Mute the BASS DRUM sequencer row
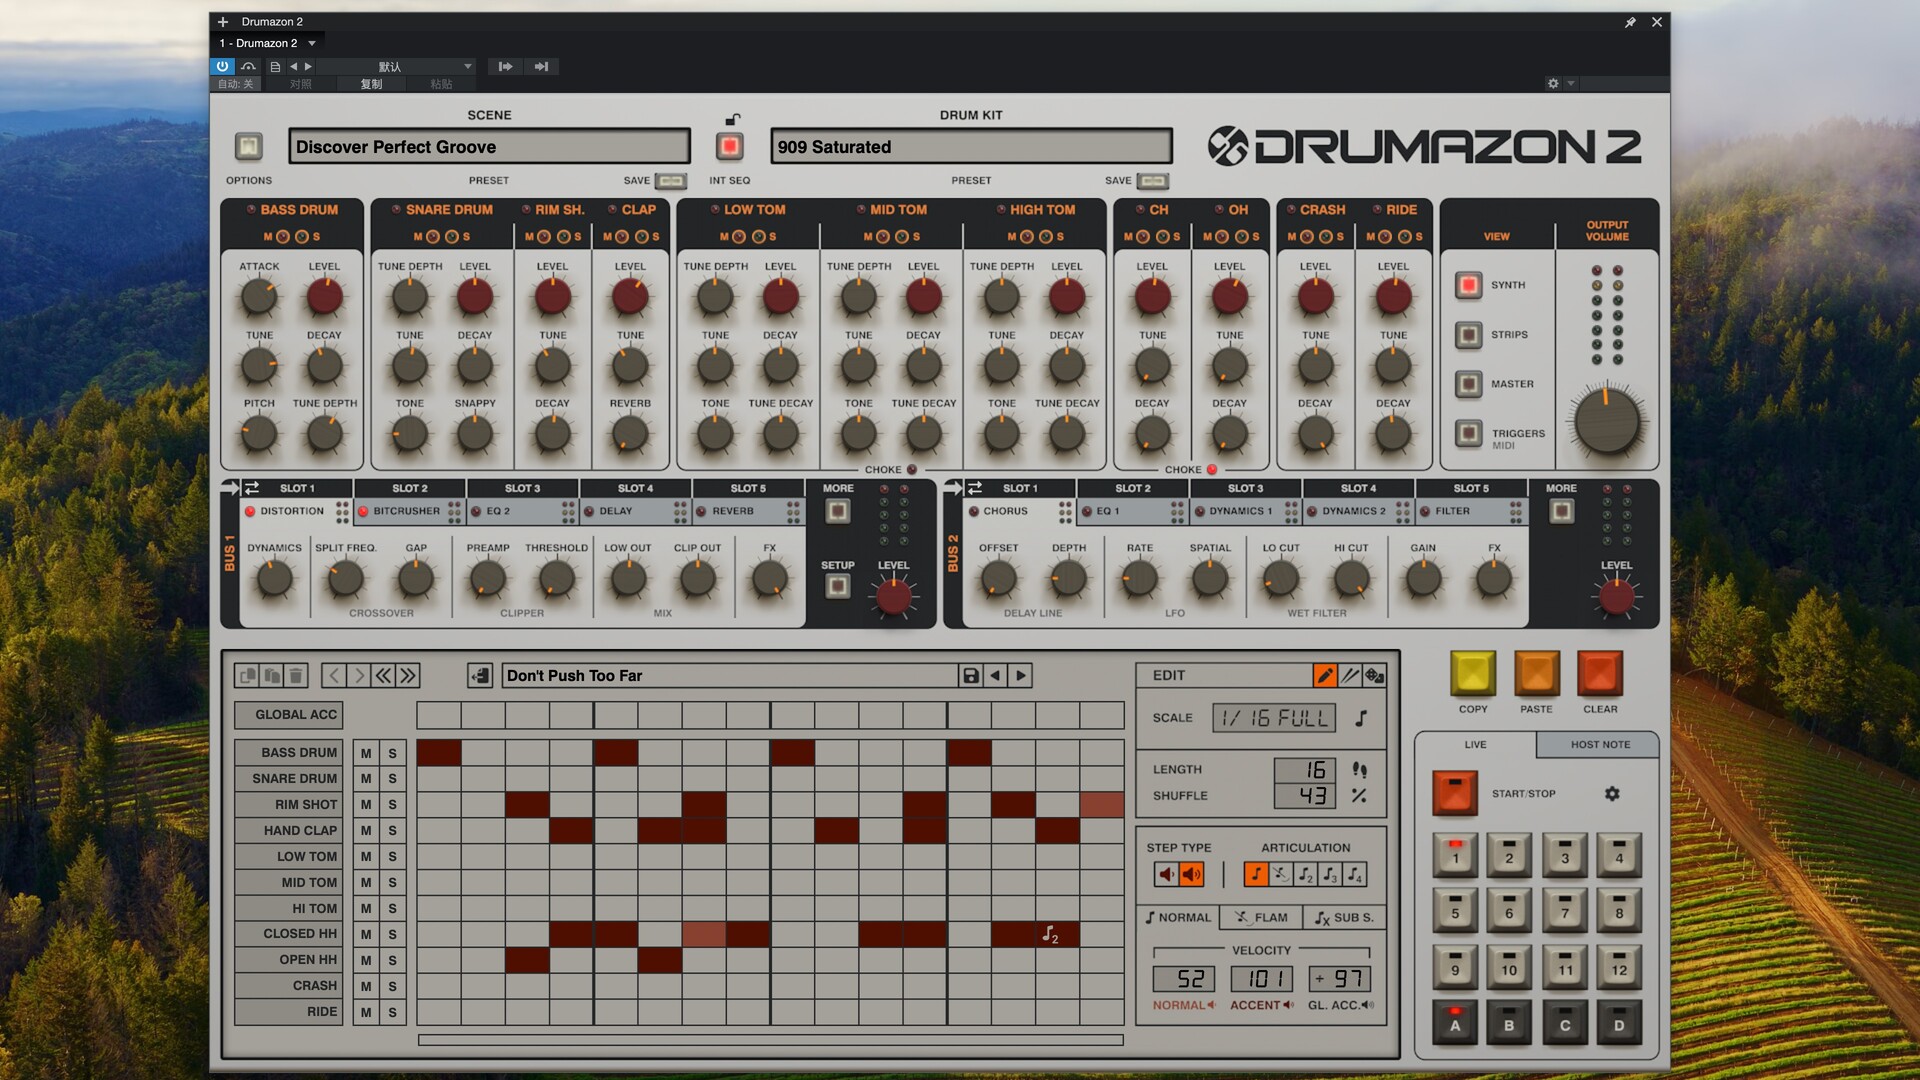 coord(366,753)
